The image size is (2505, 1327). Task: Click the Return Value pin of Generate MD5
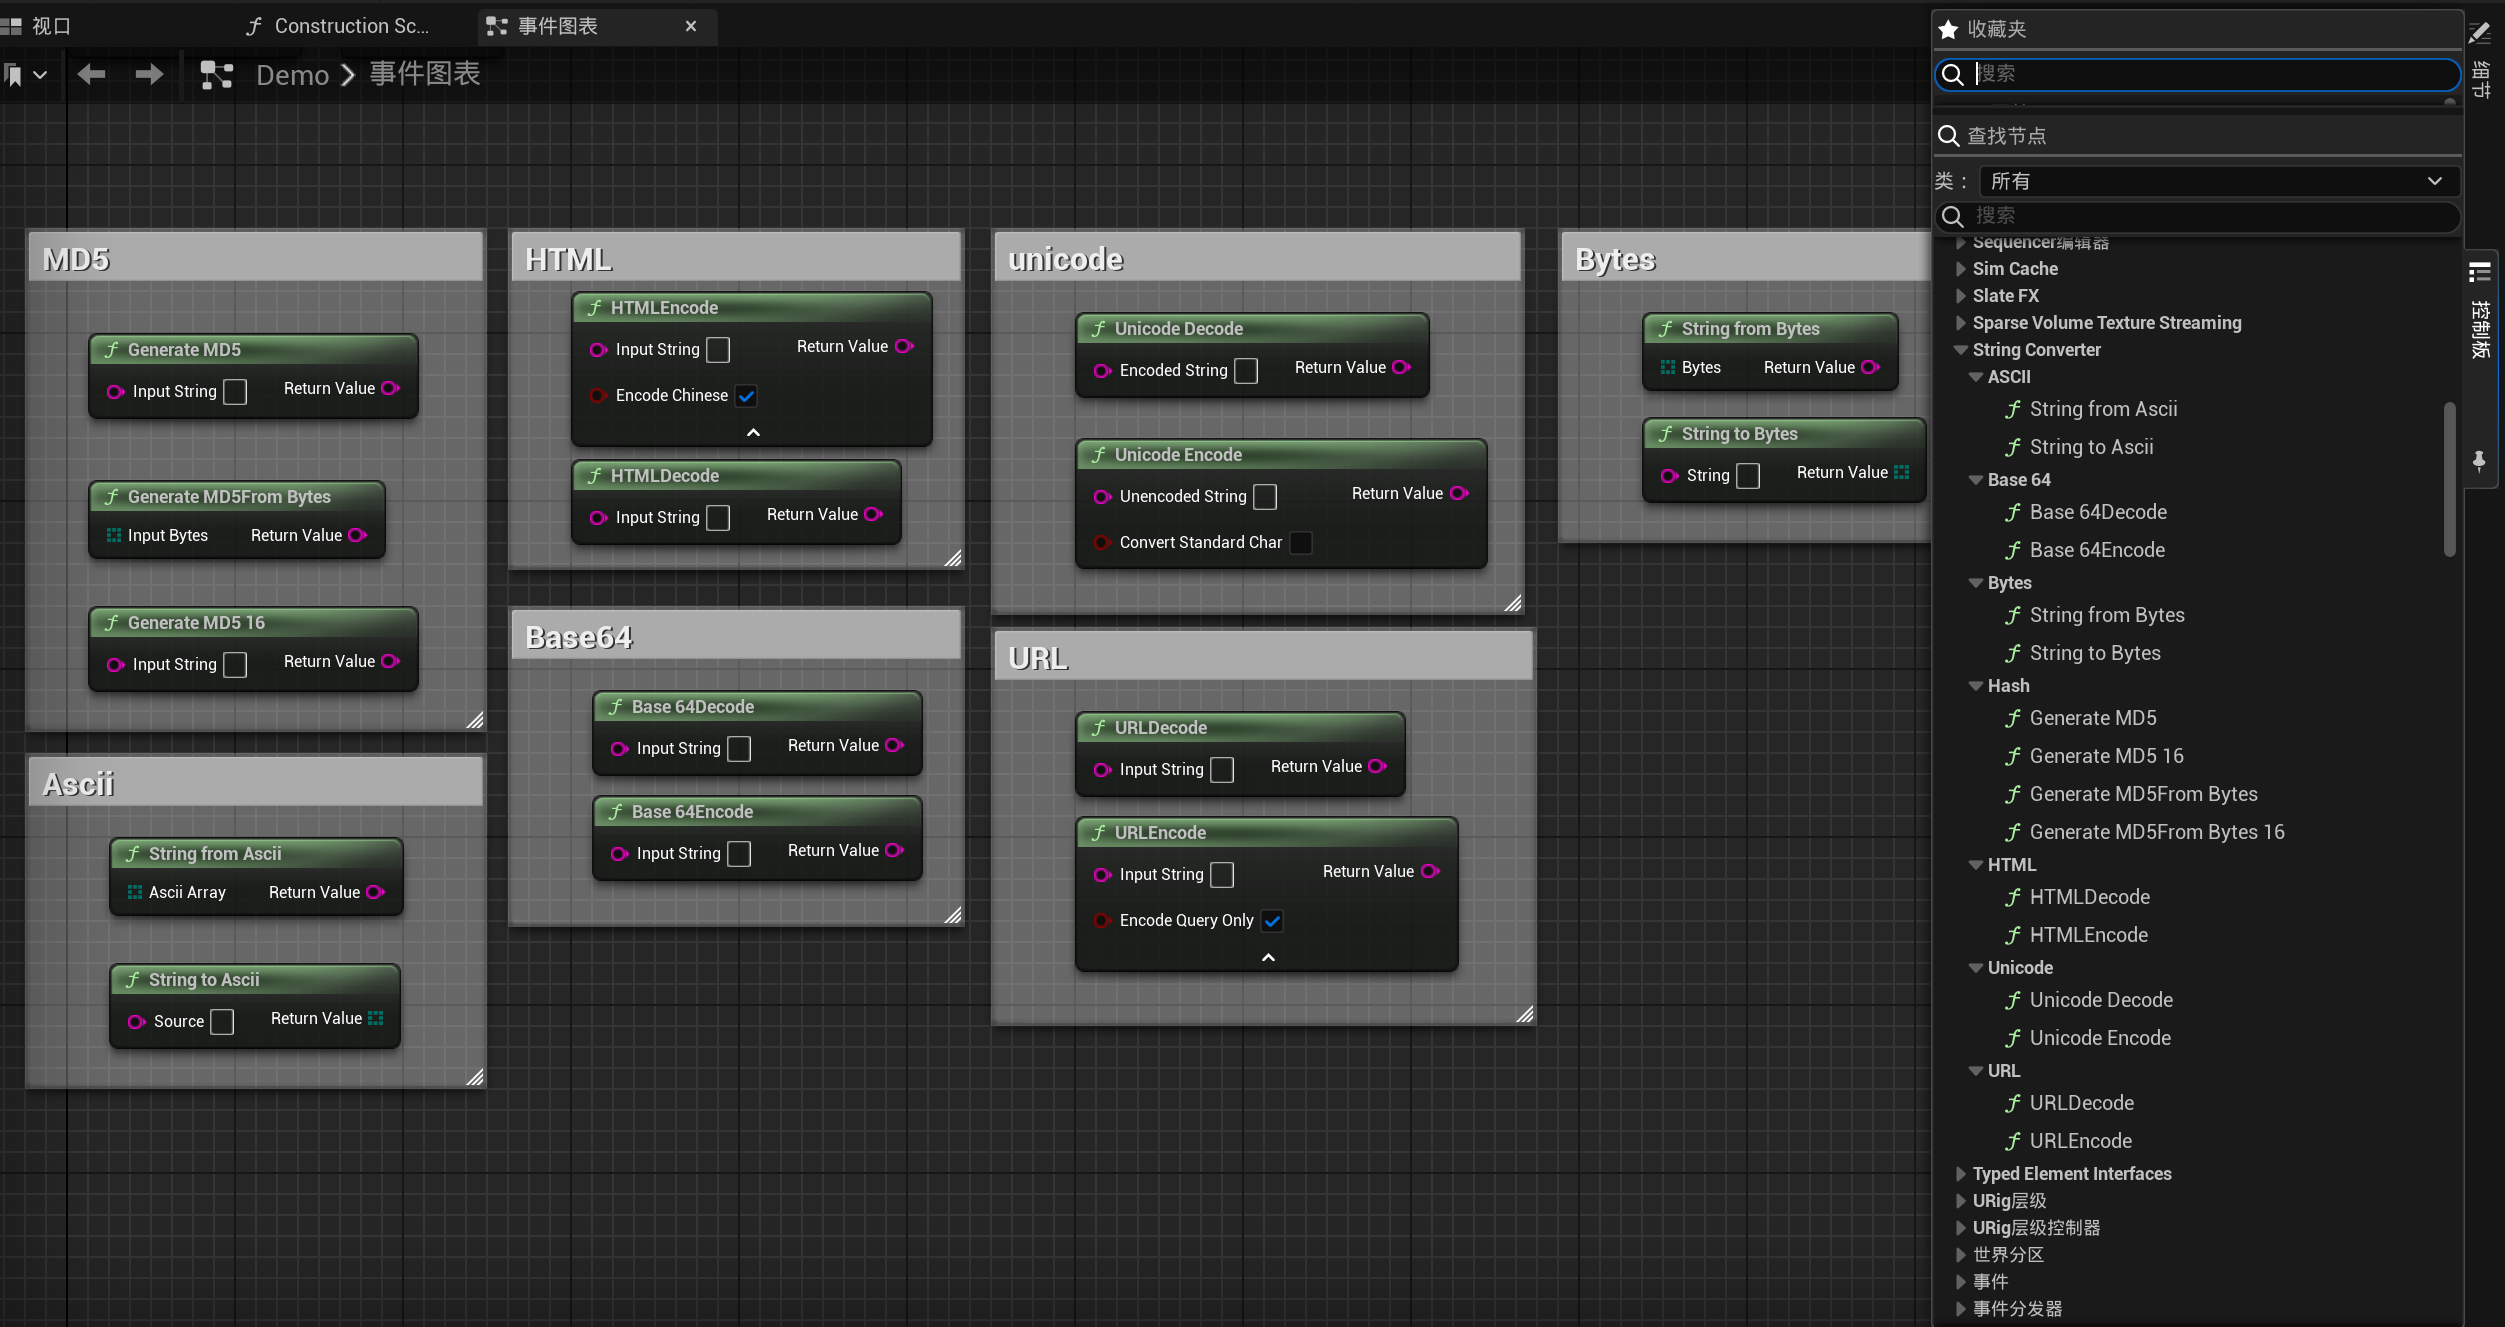tap(391, 388)
